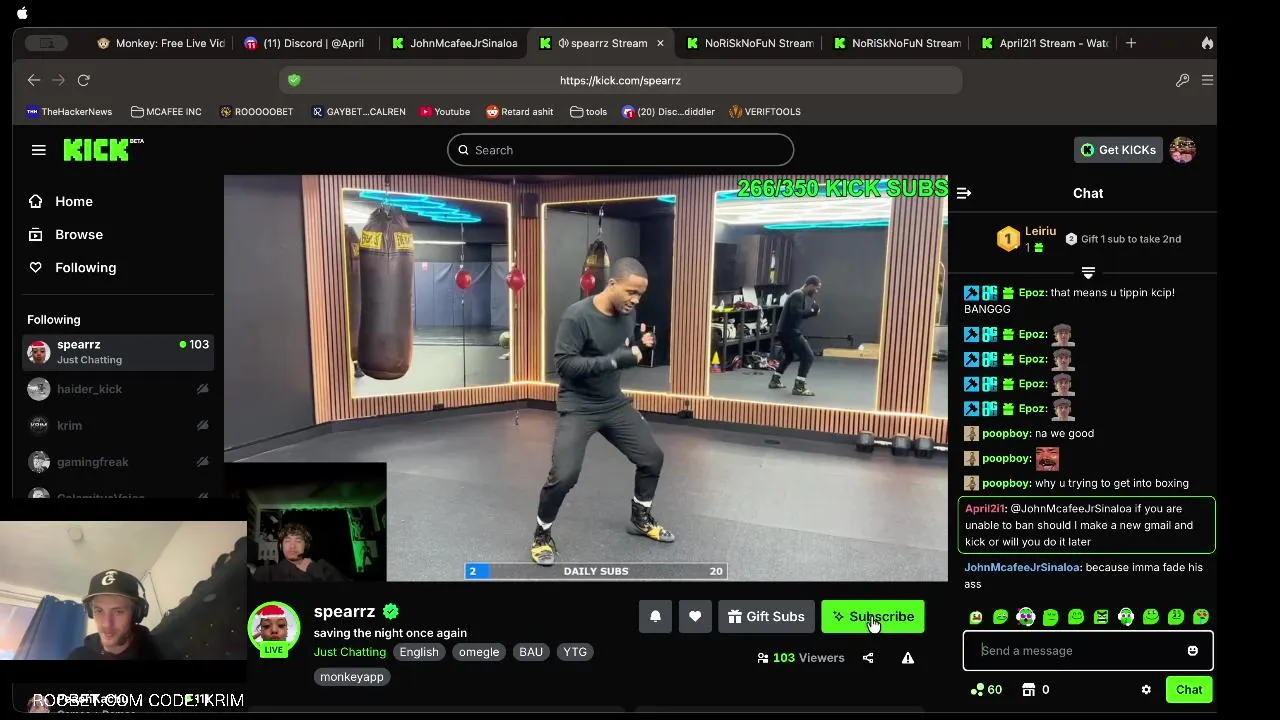Open the channel points shop icon
This screenshot has height=720, width=1280.
click(1028, 690)
